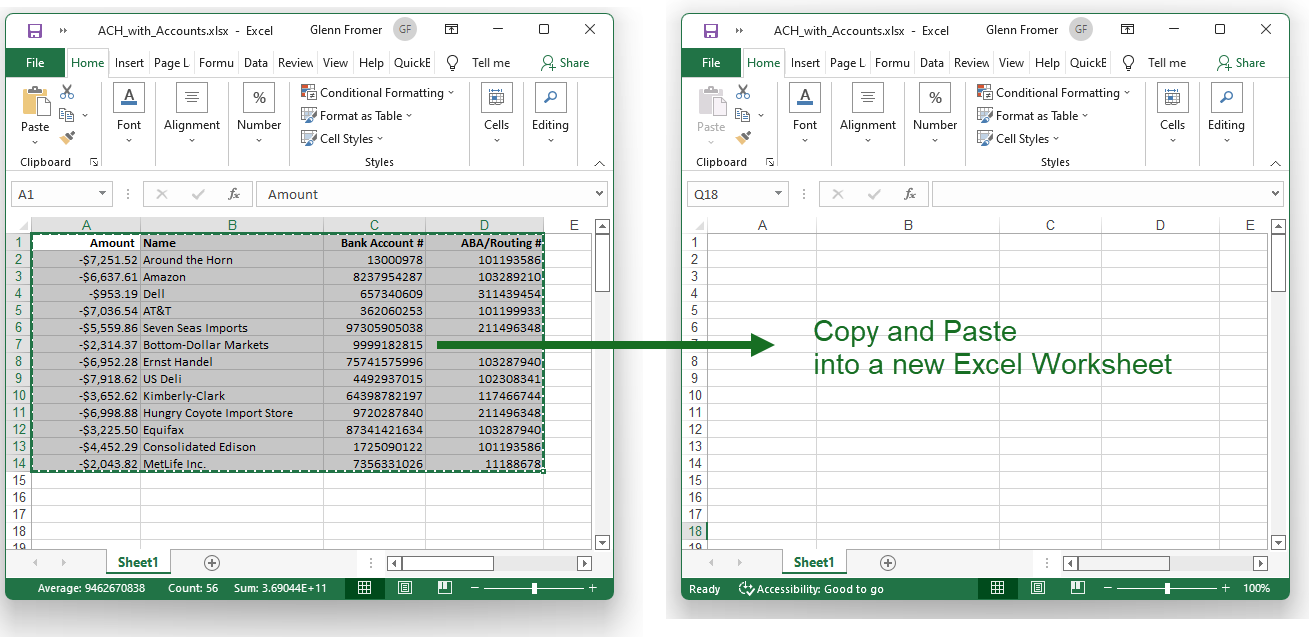The width and height of the screenshot is (1309, 637).
Task: Click zoom slider handle in left window
Action: (534, 588)
